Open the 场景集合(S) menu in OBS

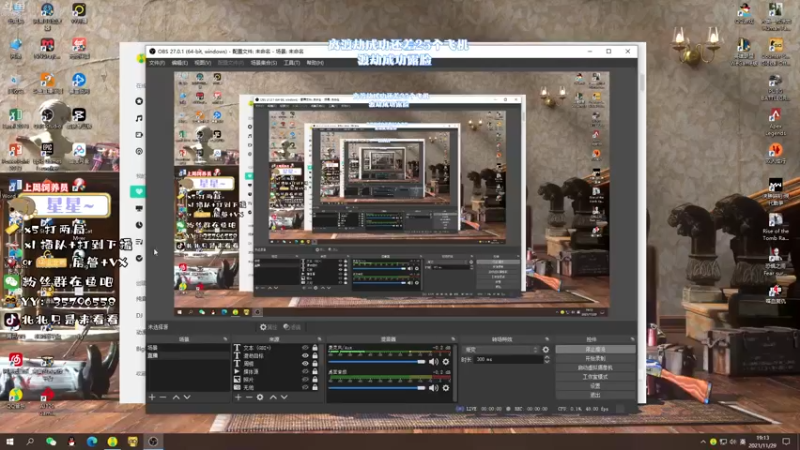[x=264, y=63]
